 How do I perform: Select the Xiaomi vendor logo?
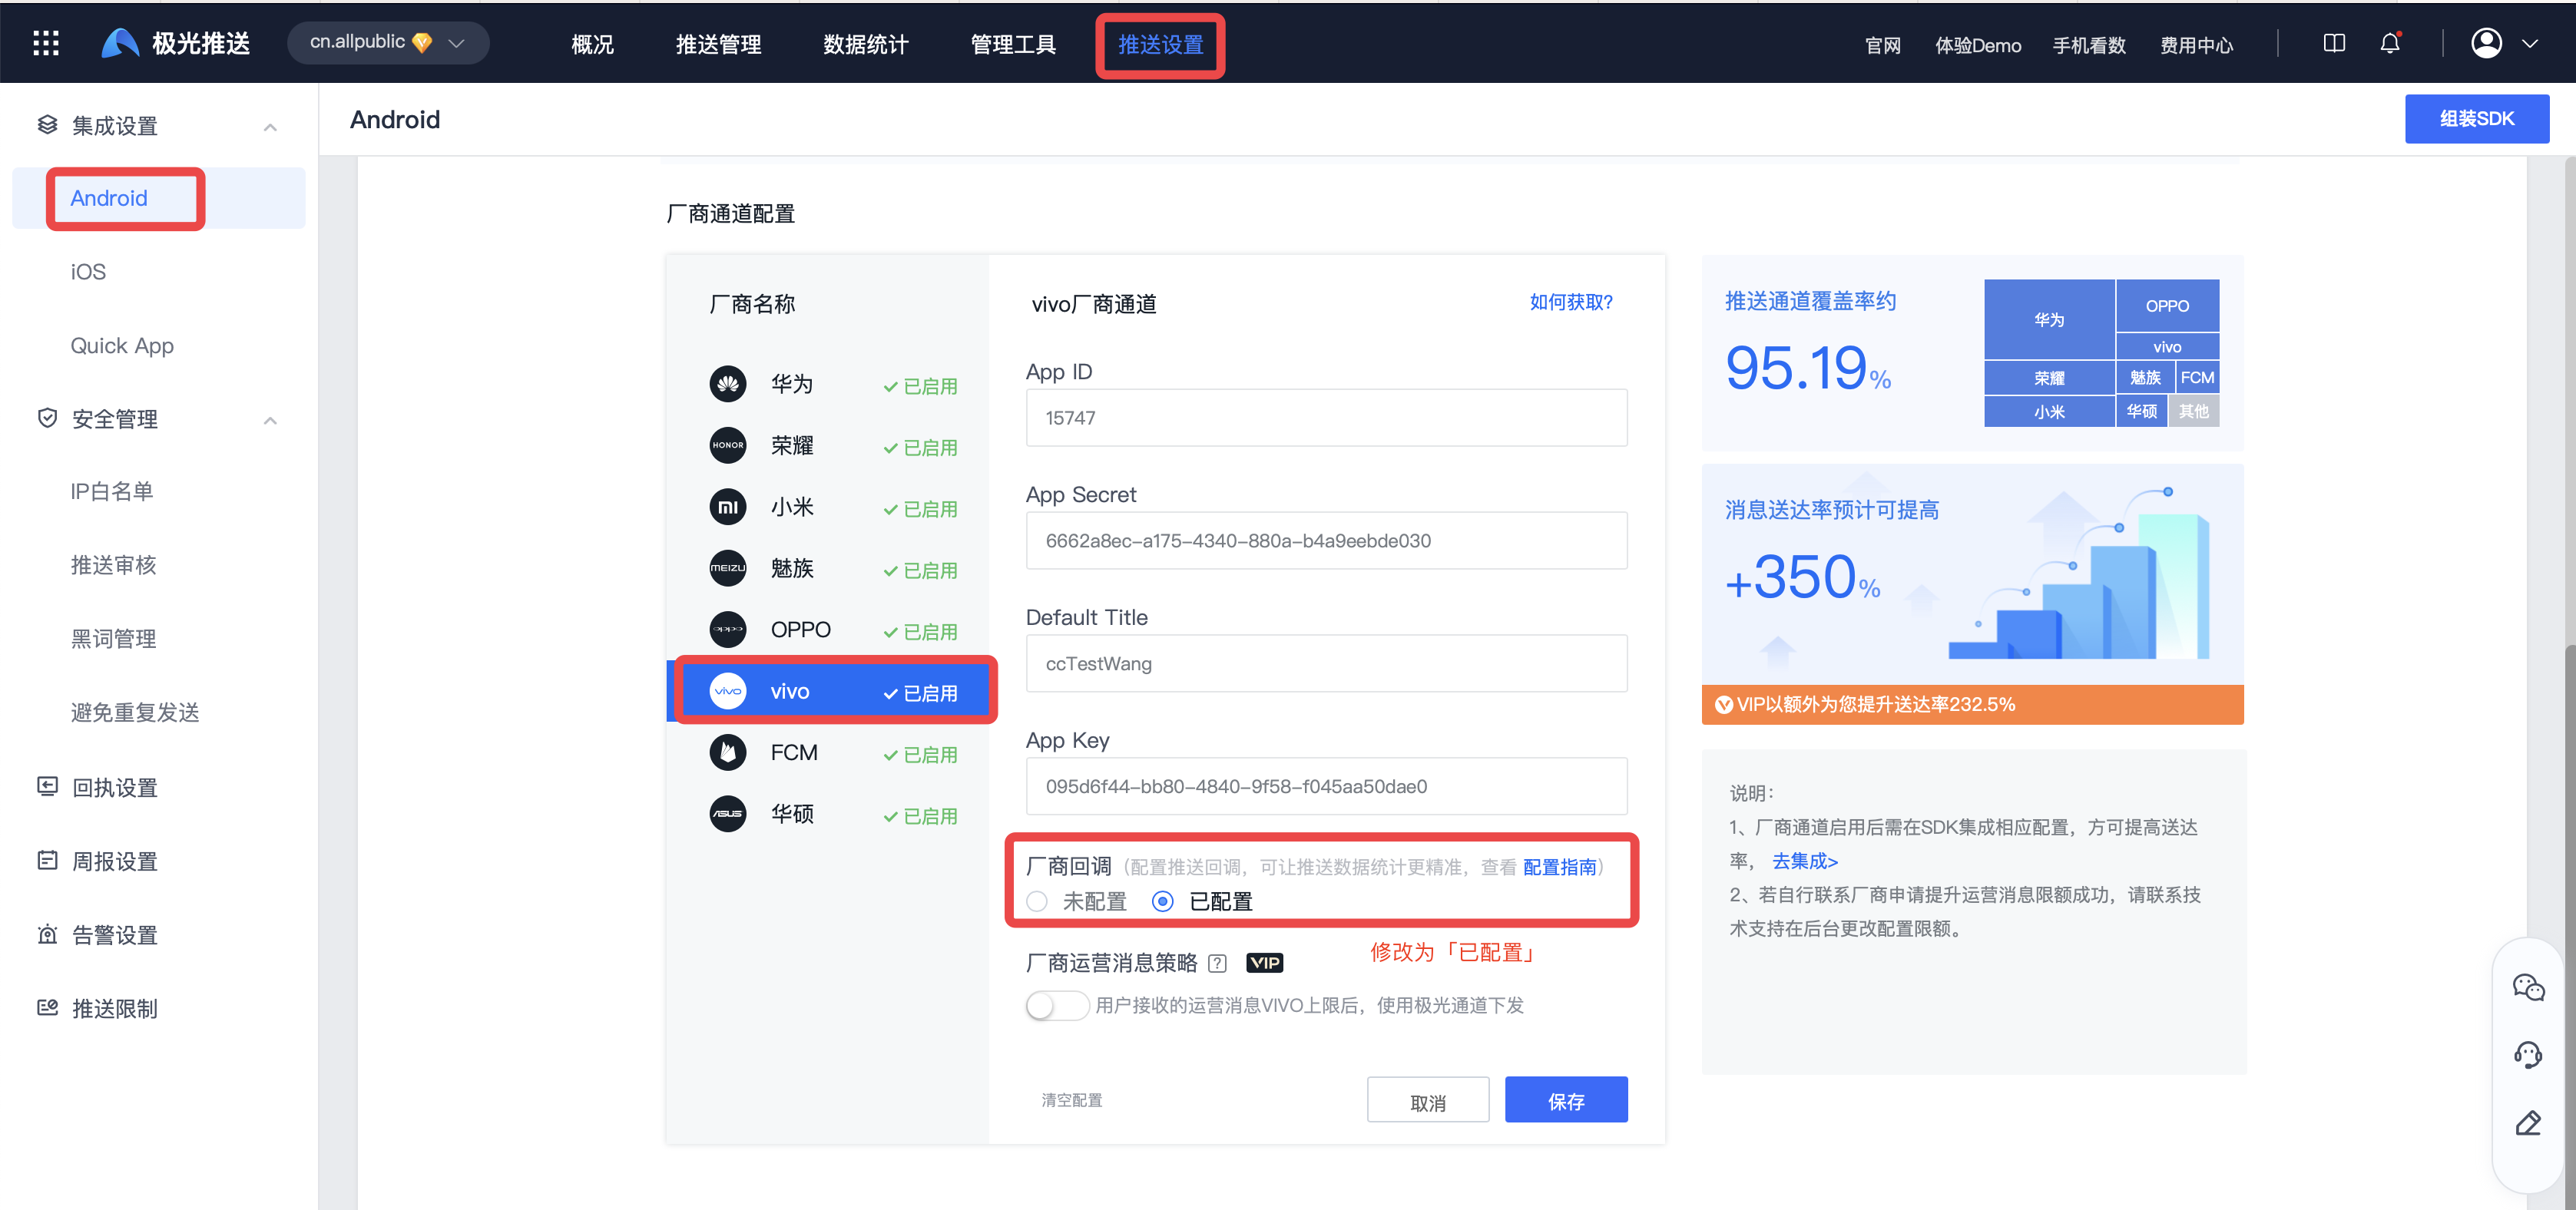[x=727, y=507]
